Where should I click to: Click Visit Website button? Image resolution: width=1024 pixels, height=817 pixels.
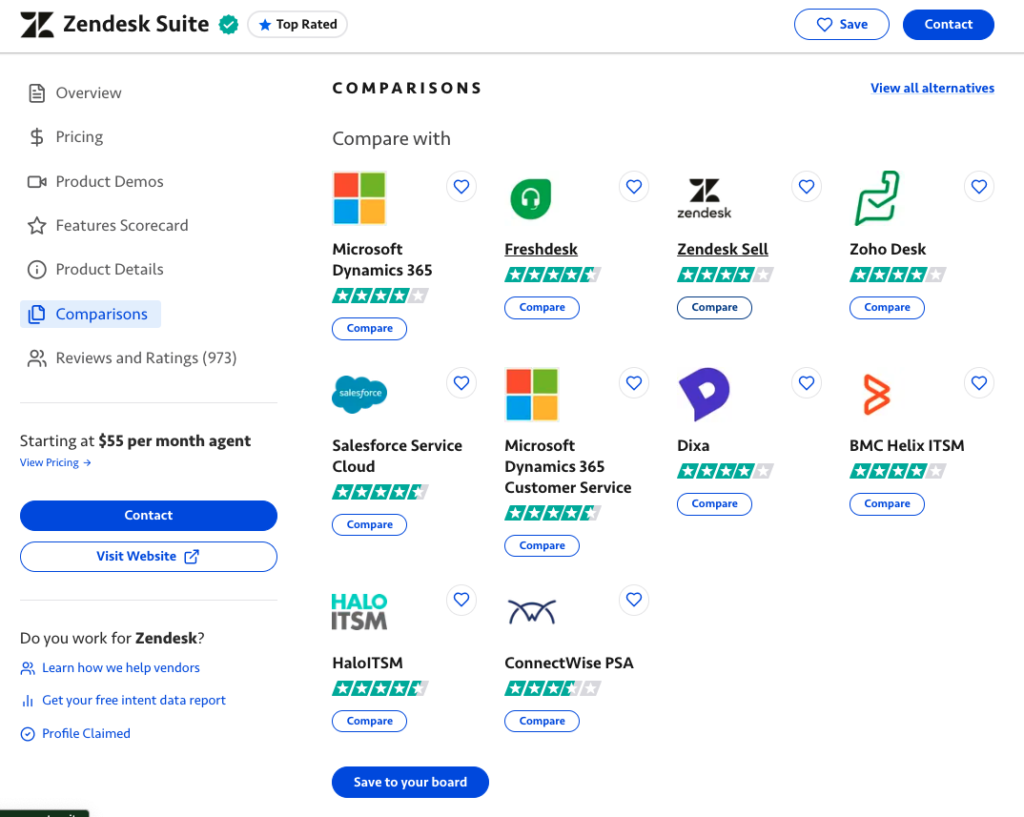[148, 556]
